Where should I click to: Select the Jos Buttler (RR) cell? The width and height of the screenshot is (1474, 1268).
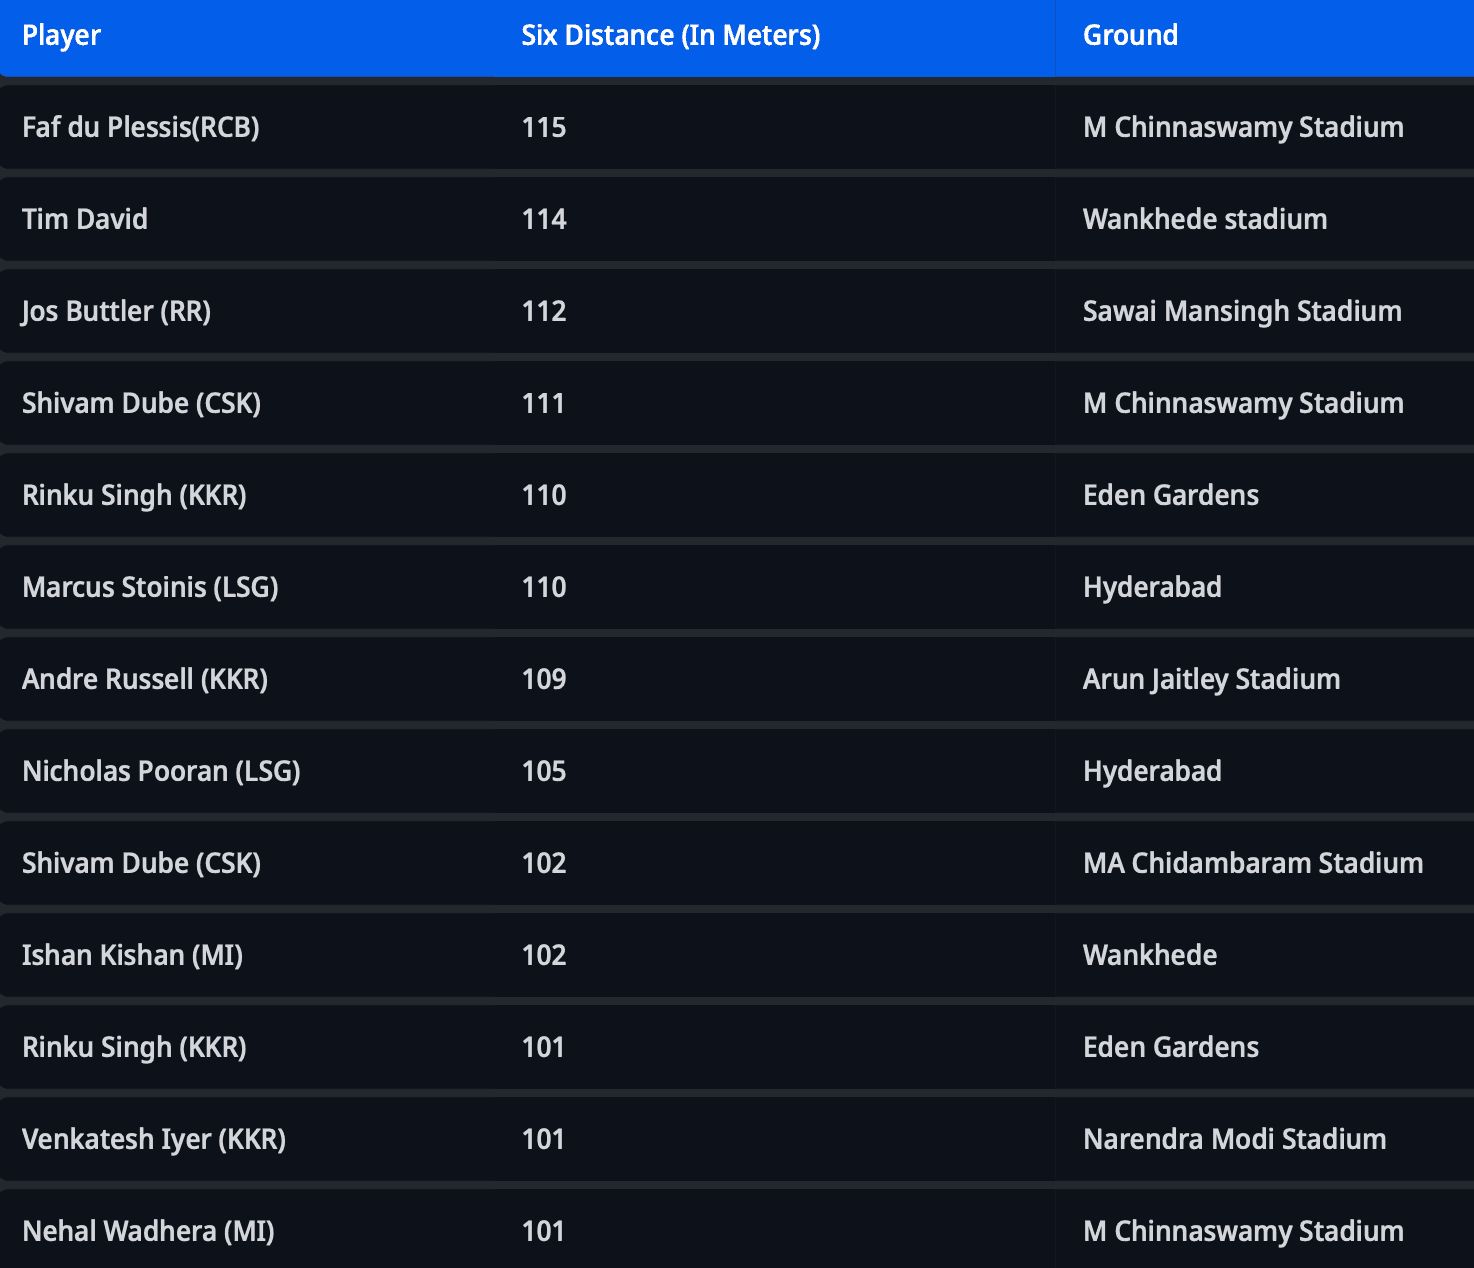click(116, 312)
